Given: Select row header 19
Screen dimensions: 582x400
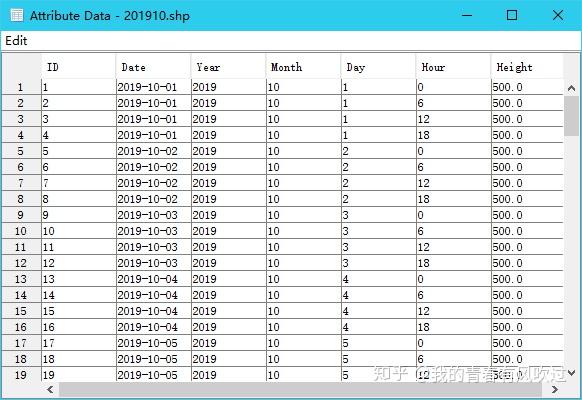Looking at the screenshot, I should click(x=21, y=374).
